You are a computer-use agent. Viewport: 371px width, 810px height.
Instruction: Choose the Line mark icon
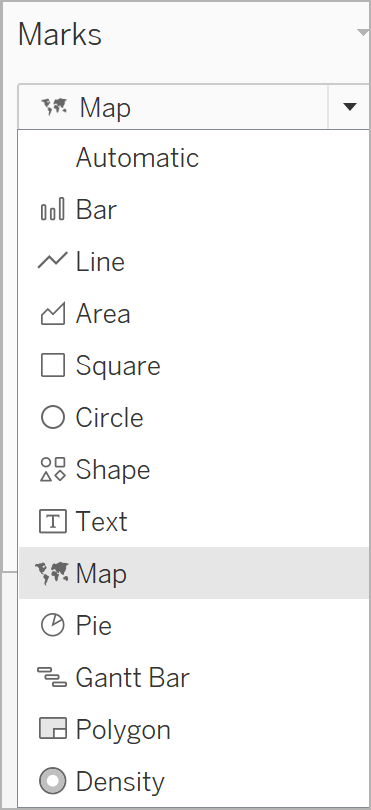(x=53, y=261)
